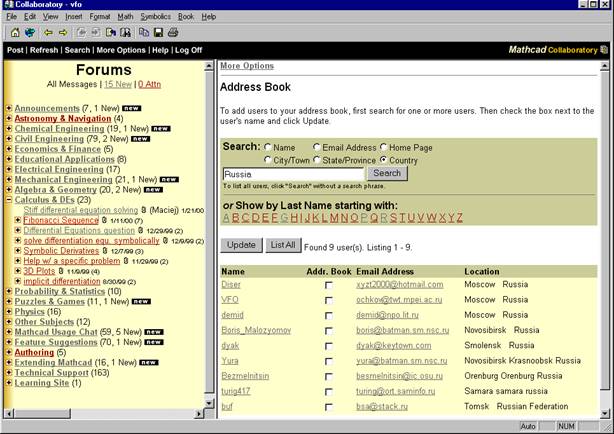Screen dimensions: 614x434
Task: Expand the Physics forum
Action: point(9,312)
